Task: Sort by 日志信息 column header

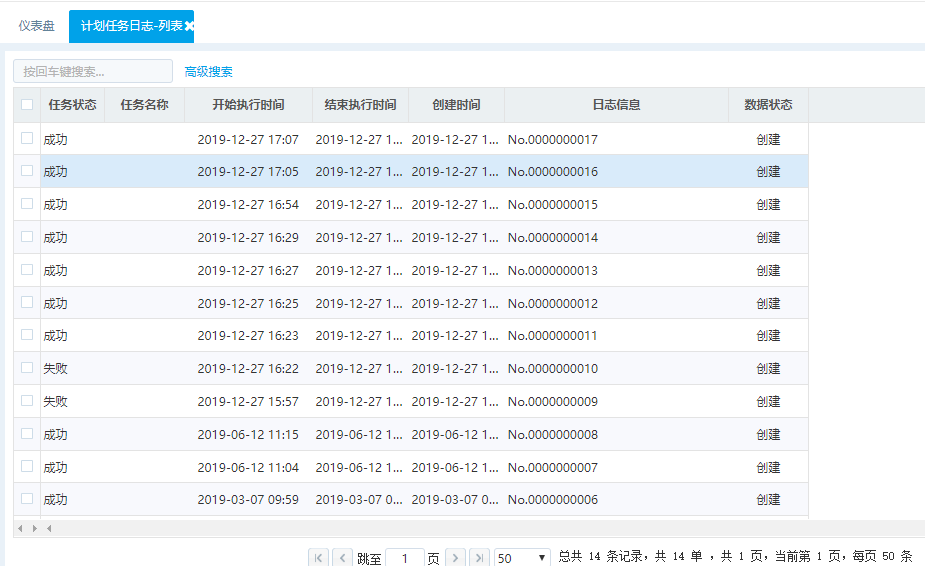Action: pos(616,105)
